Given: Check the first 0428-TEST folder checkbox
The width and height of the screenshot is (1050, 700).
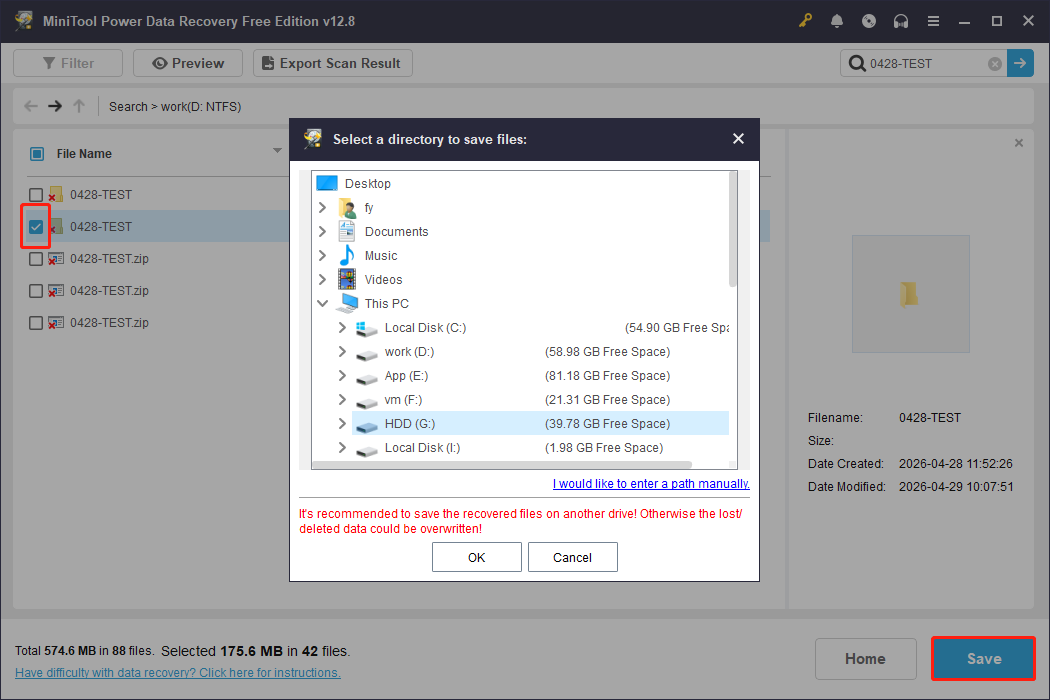Looking at the screenshot, I should [x=36, y=195].
